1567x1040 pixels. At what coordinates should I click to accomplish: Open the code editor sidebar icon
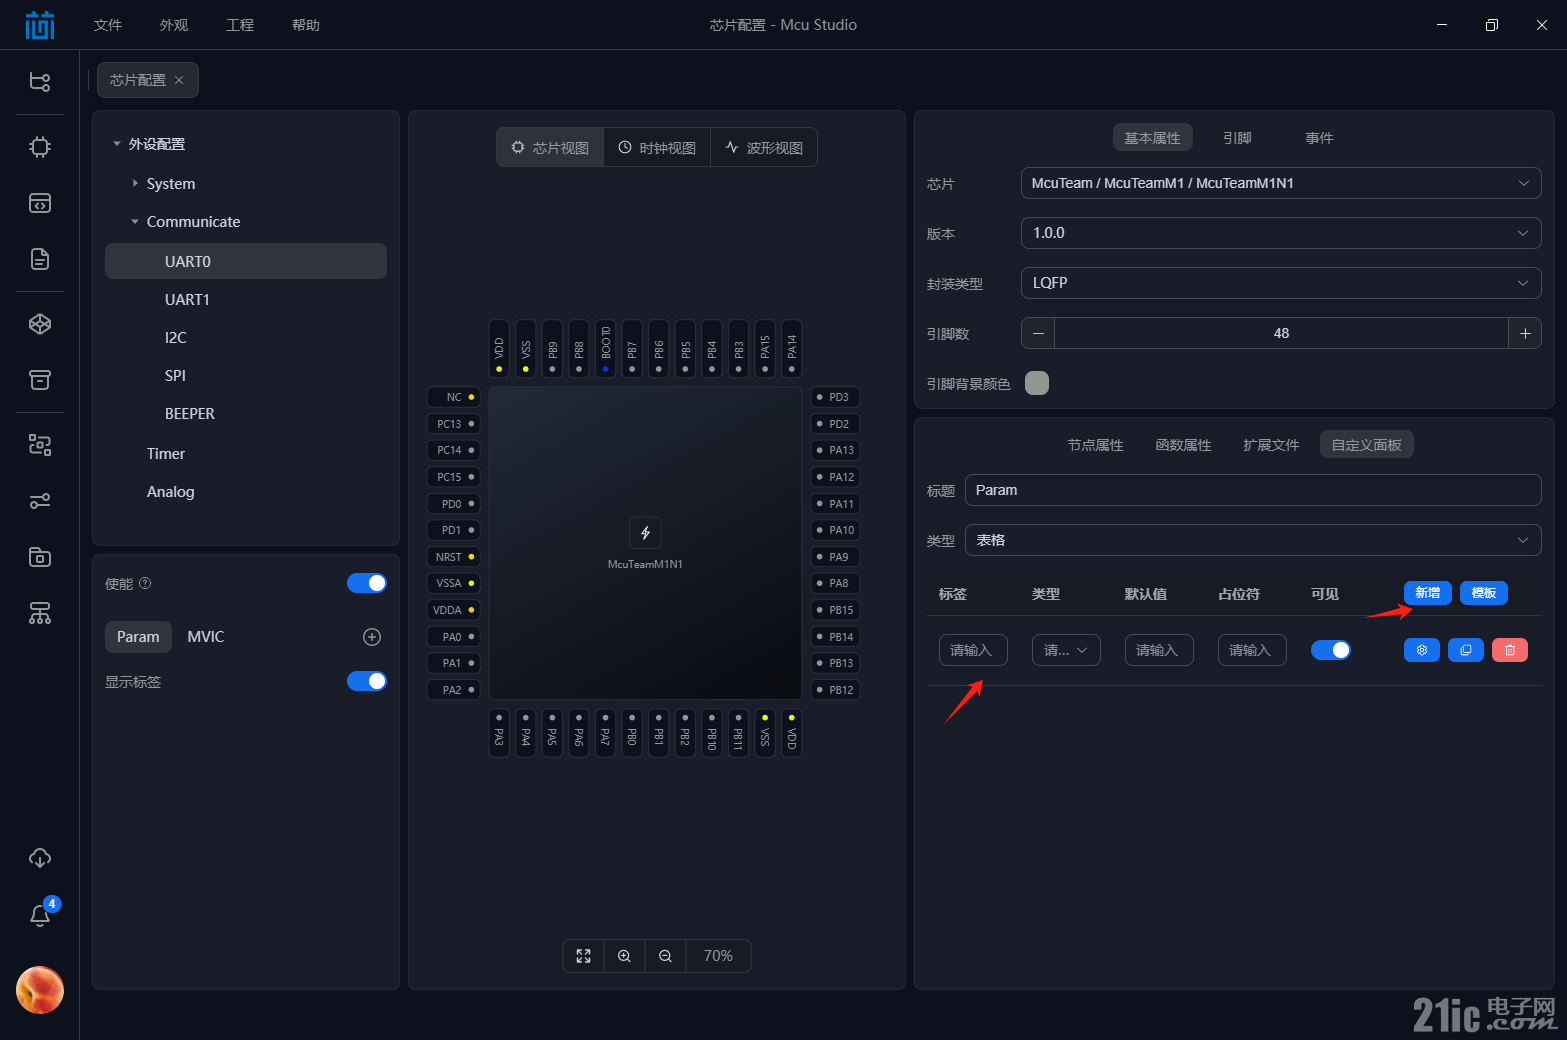coord(40,203)
